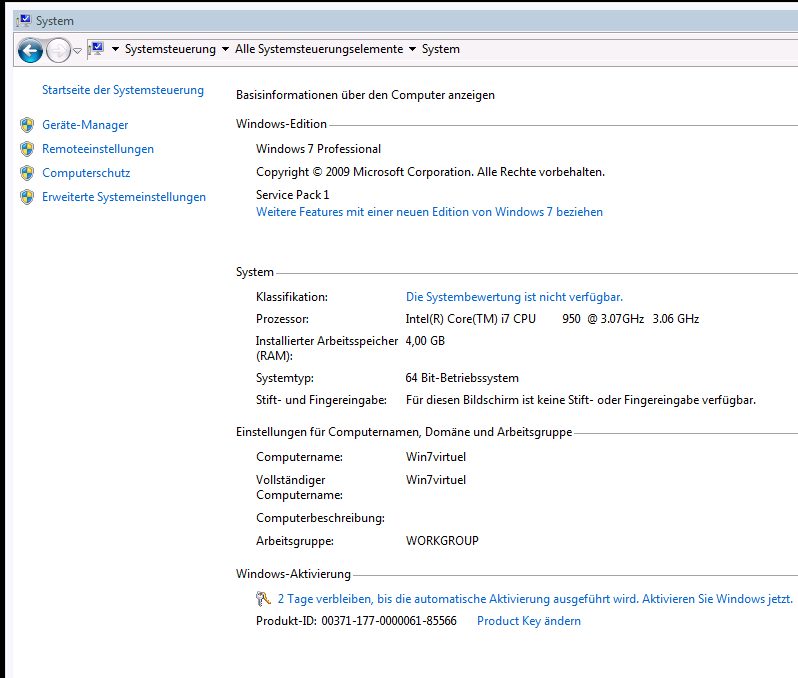Click the keys icon under Windows-Aktivierung

263,599
